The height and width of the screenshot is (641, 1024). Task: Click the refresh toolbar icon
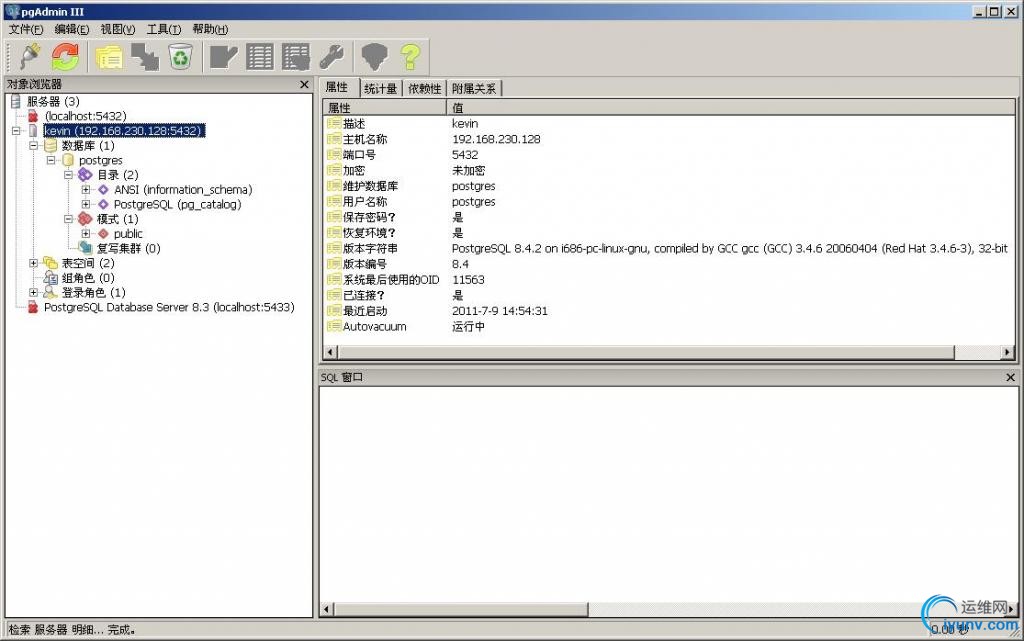point(63,56)
